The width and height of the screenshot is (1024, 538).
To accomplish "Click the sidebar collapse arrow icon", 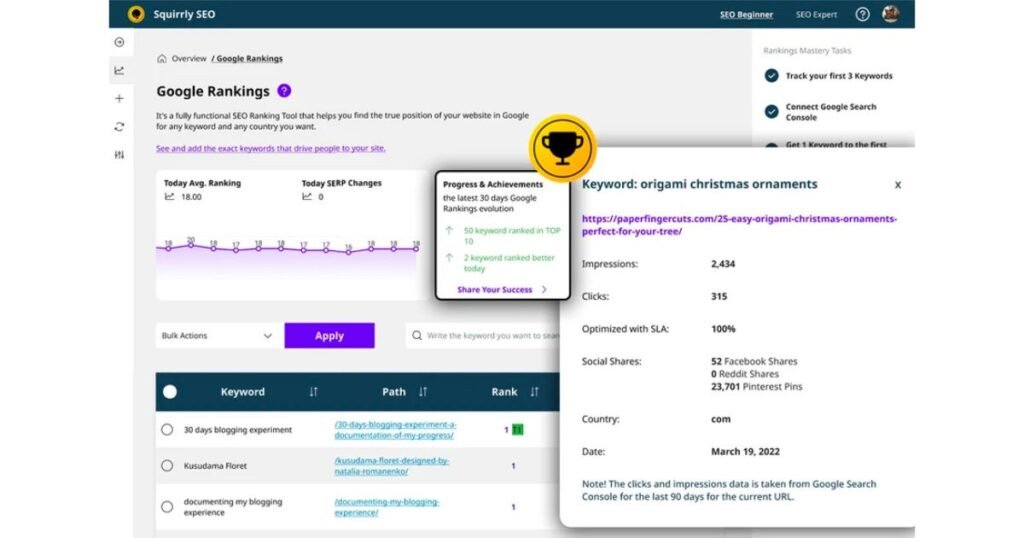I will tap(119, 42).
